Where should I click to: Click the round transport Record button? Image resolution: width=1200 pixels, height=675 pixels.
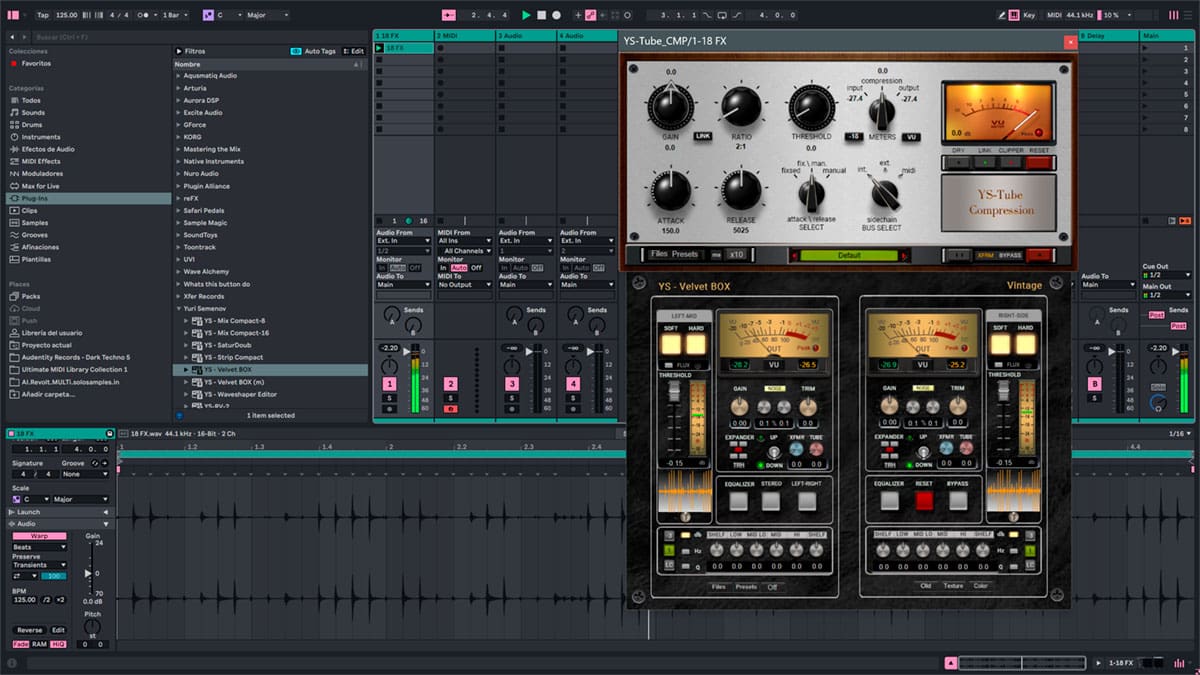click(556, 15)
